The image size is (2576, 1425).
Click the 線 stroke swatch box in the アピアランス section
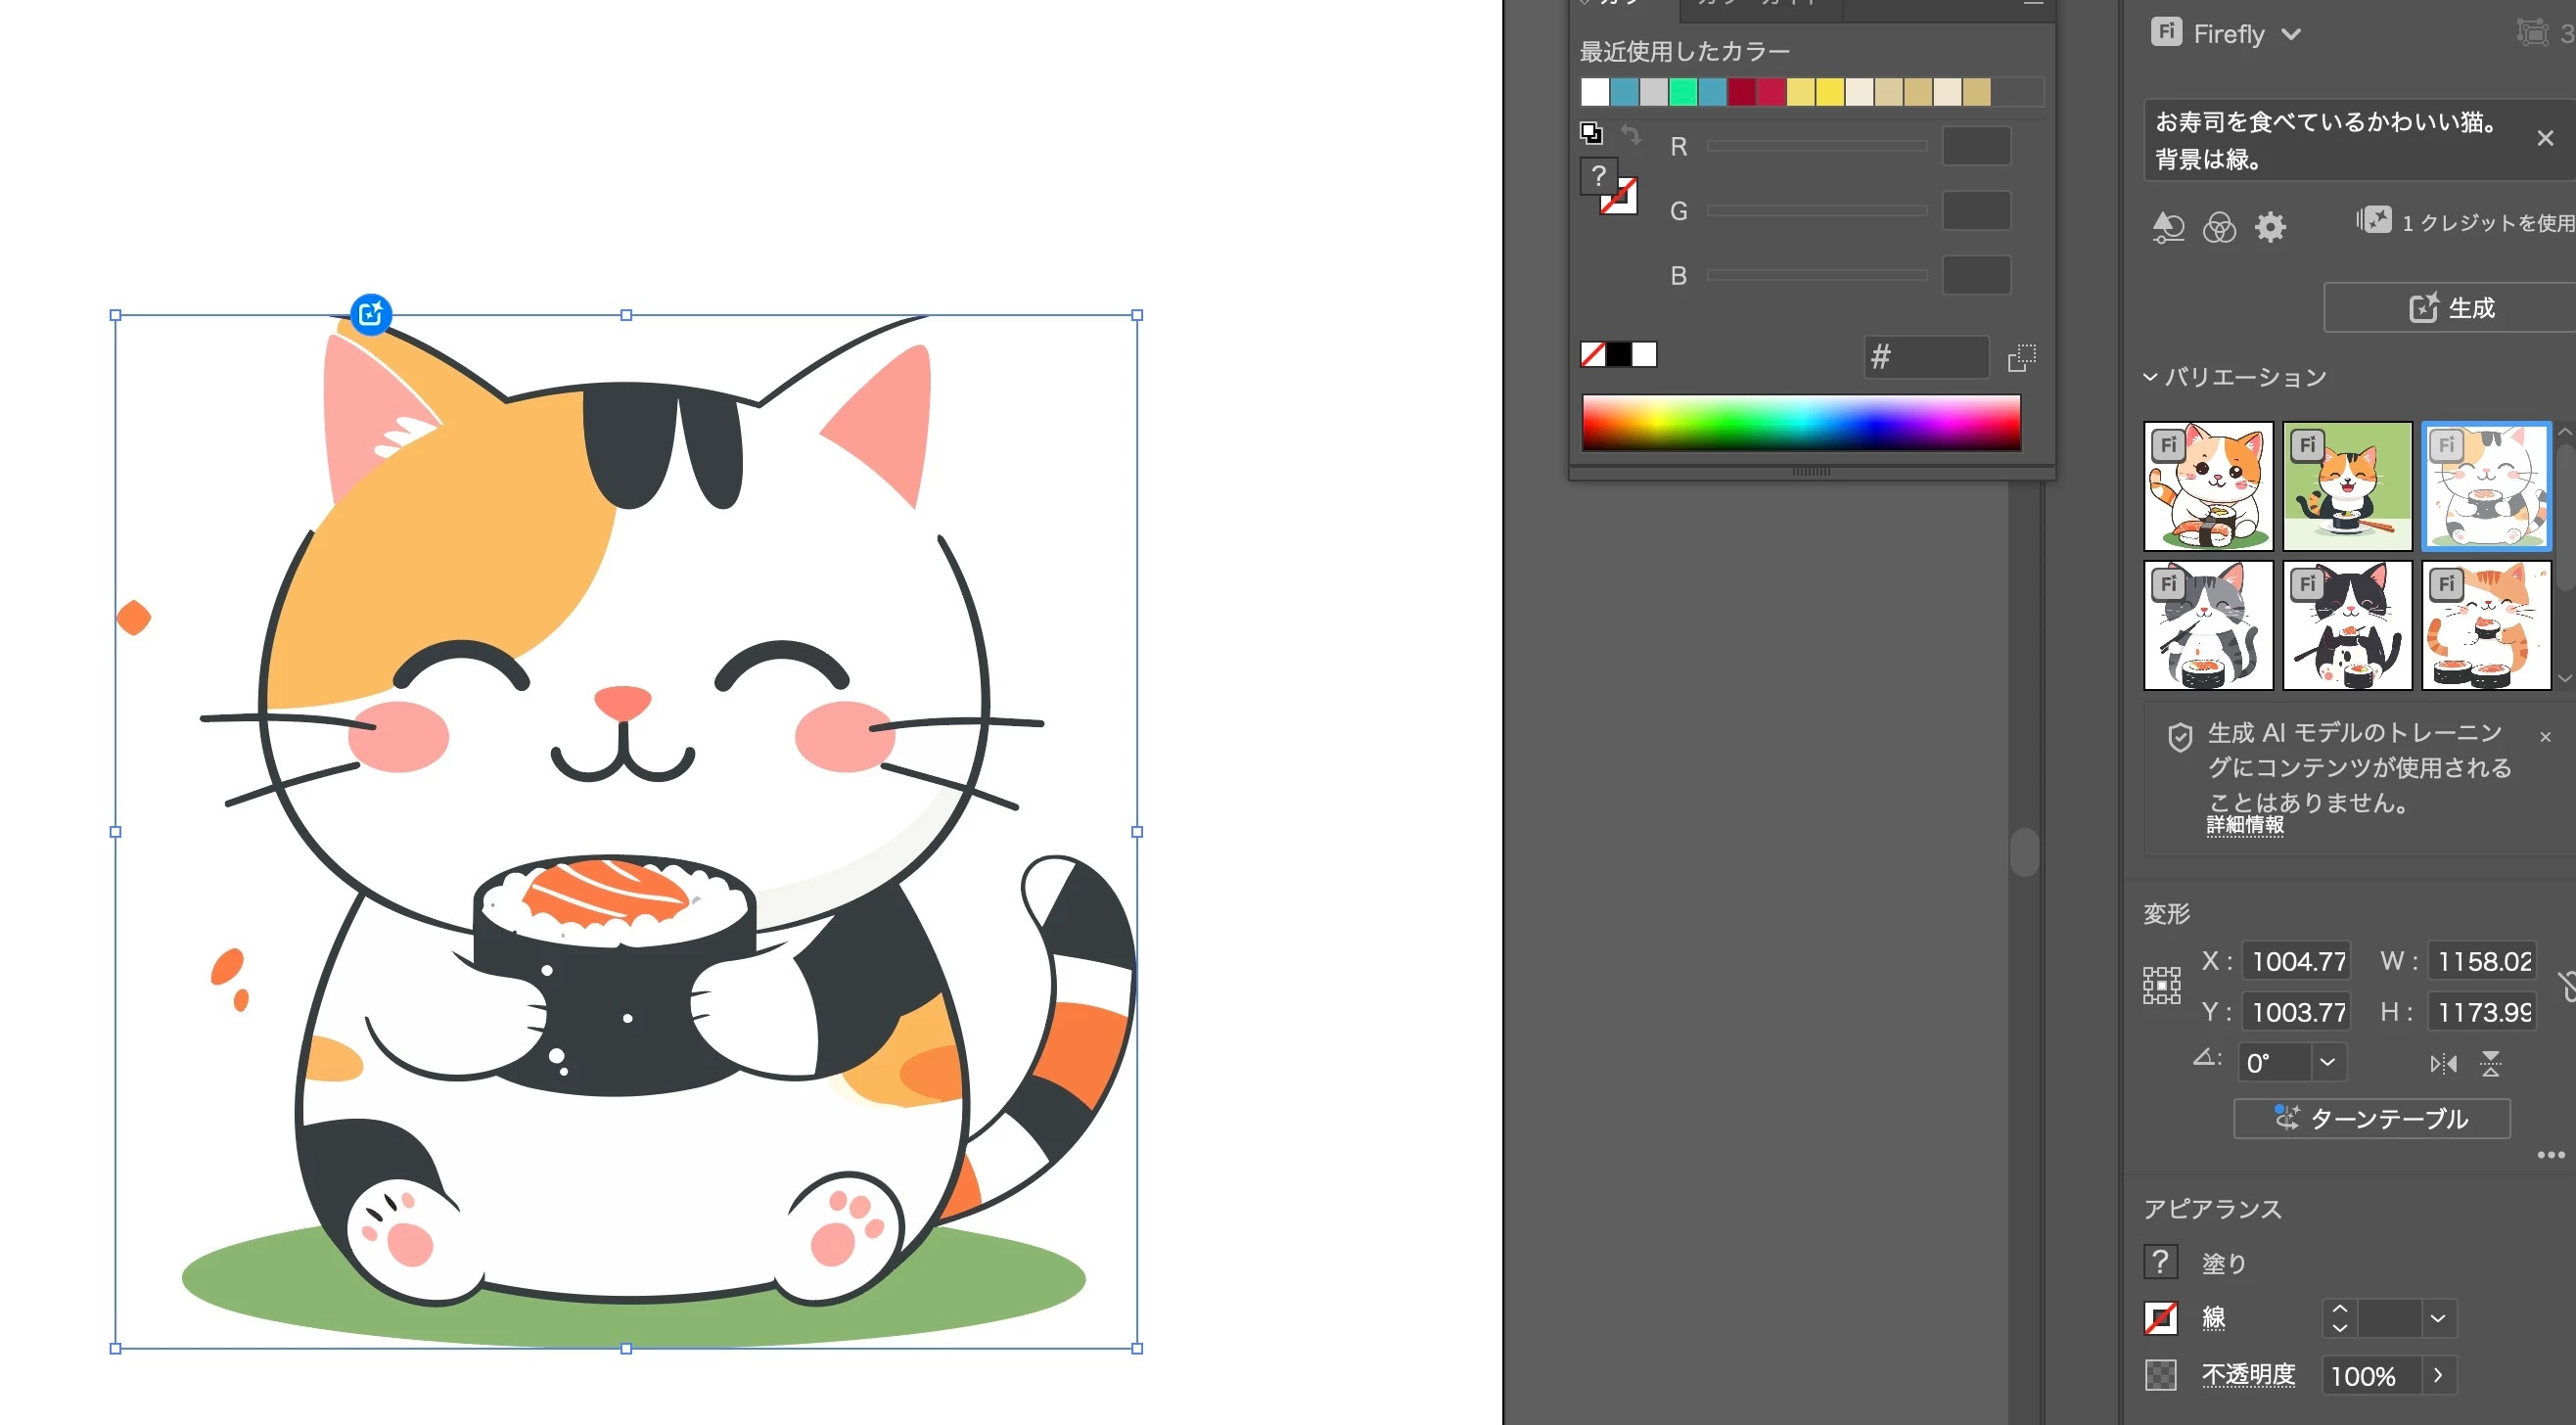[x=2161, y=1318]
